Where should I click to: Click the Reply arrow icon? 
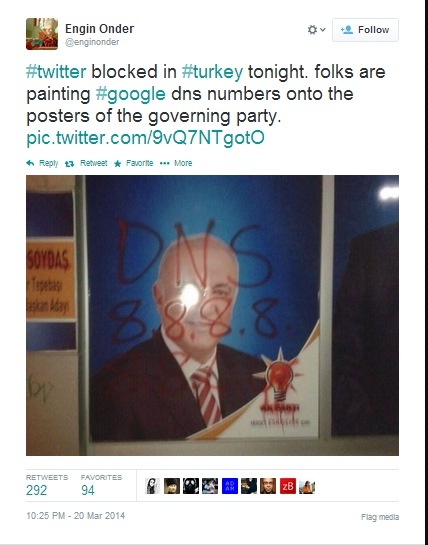[x=30, y=163]
